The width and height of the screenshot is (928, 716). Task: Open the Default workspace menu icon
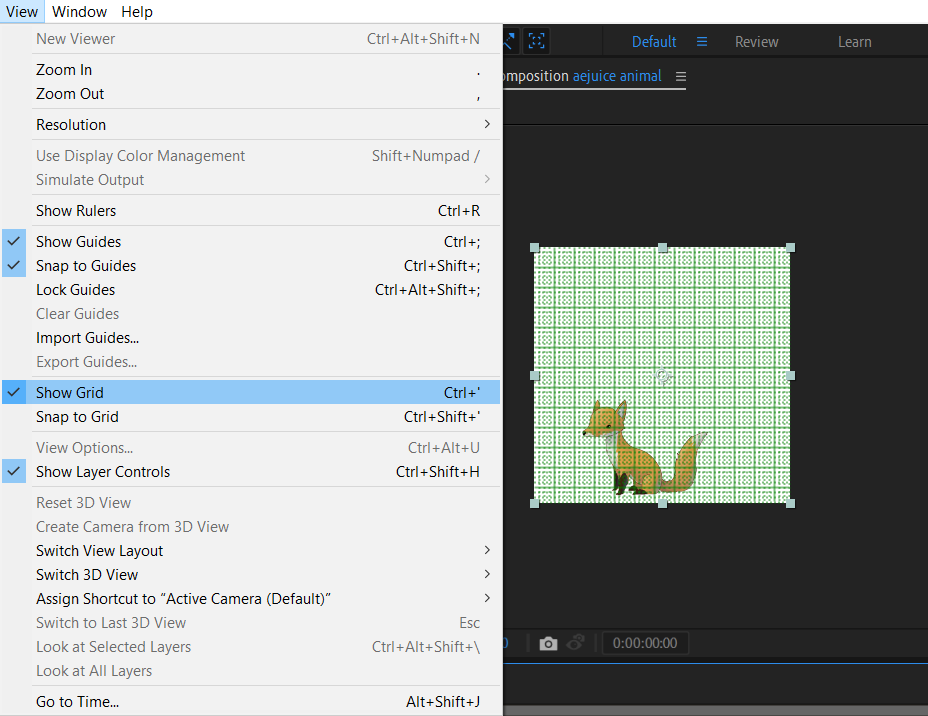click(702, 42)
